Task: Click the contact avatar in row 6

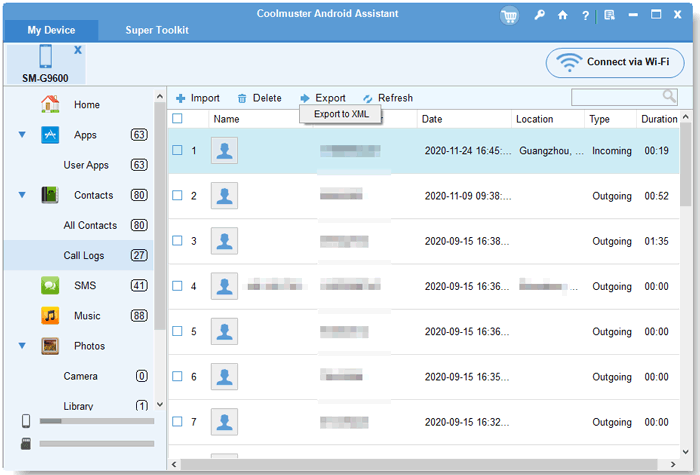Action: click(224, 376)
